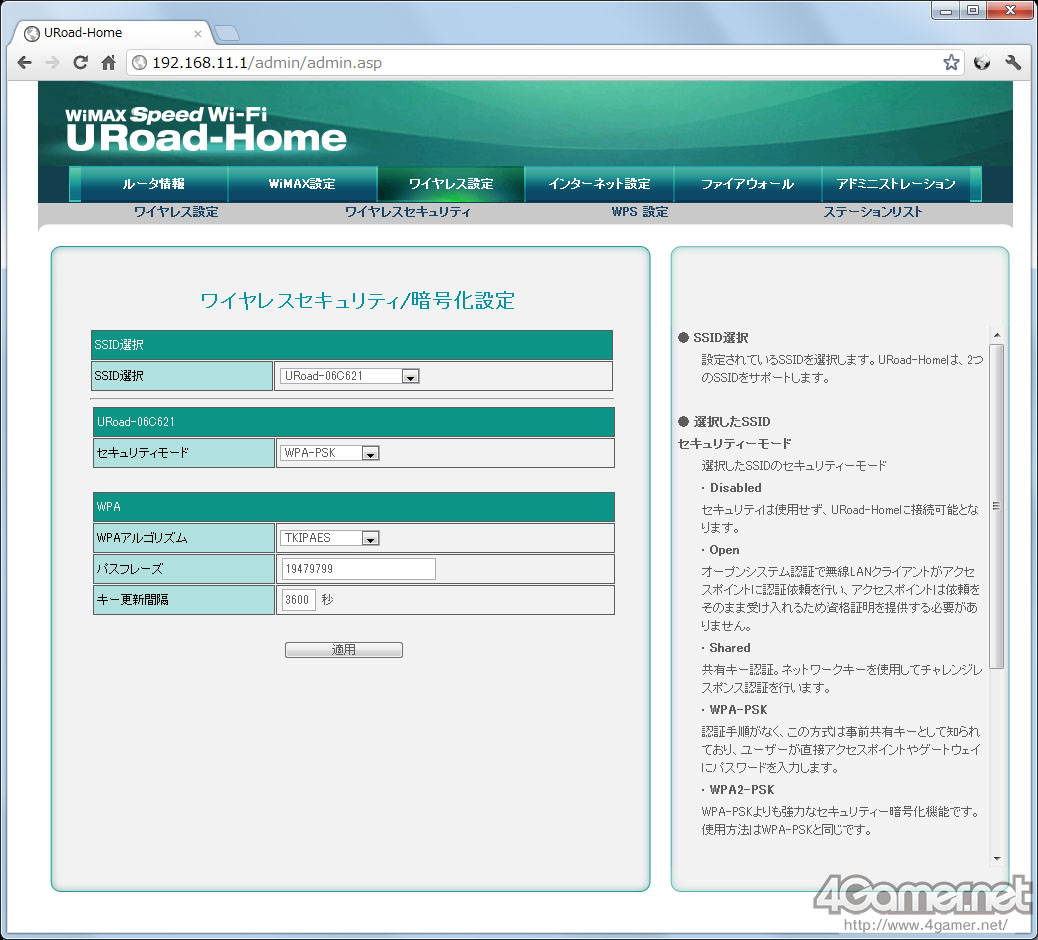Click the WPAアルゴリズム row label
Screen dimensions: 1038x940
point(184,538)
